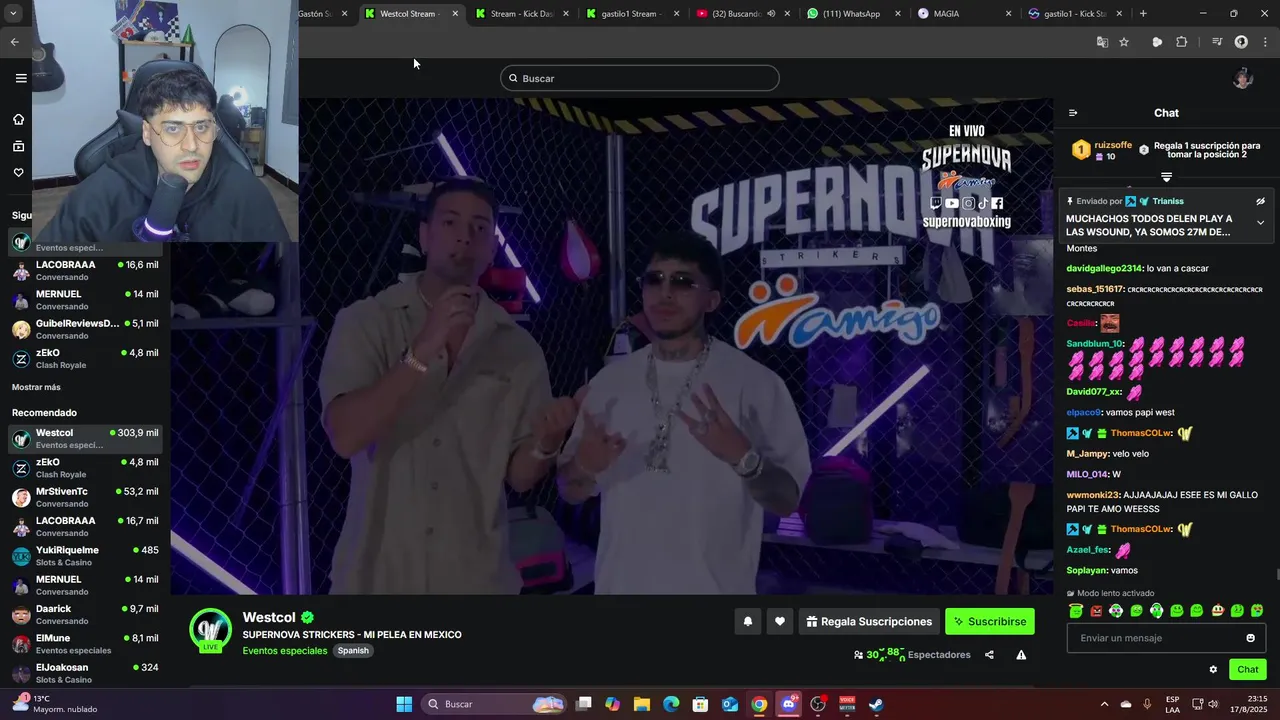Open new browser tab plus button
The image size is (1280, 720).
tap(1143, 14)
